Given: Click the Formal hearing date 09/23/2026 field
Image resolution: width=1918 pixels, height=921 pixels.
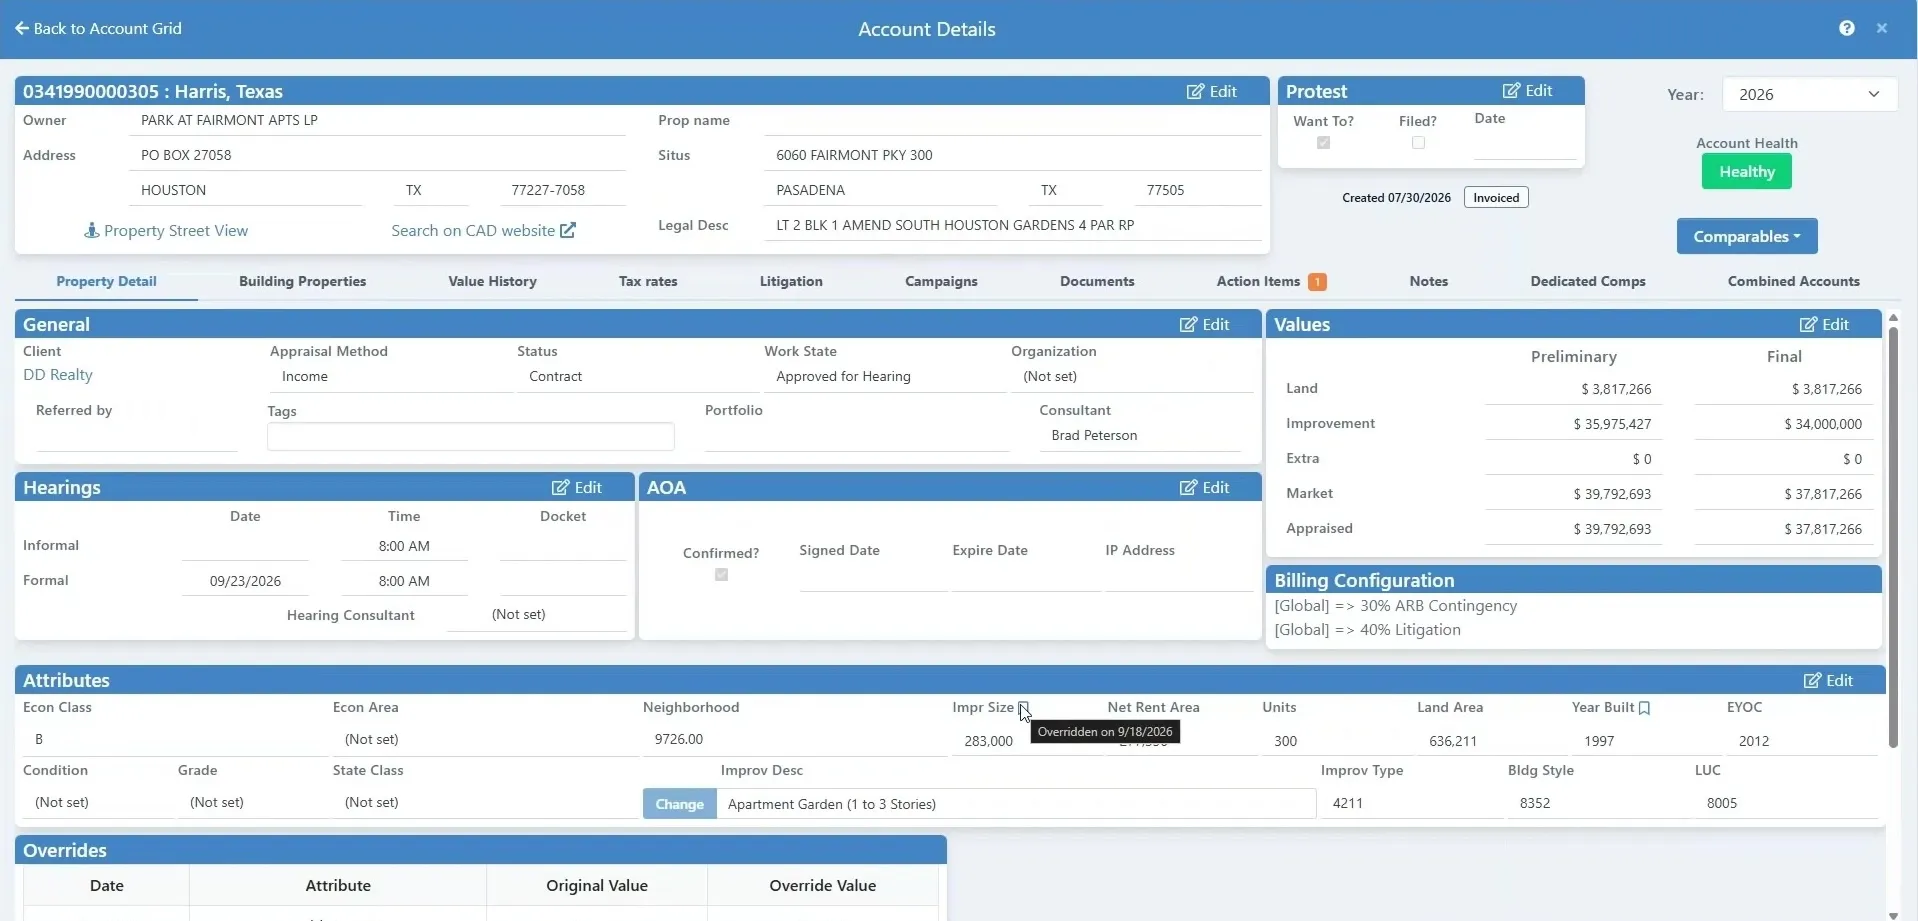Looking at the screenshot, I should pos(245,581).
